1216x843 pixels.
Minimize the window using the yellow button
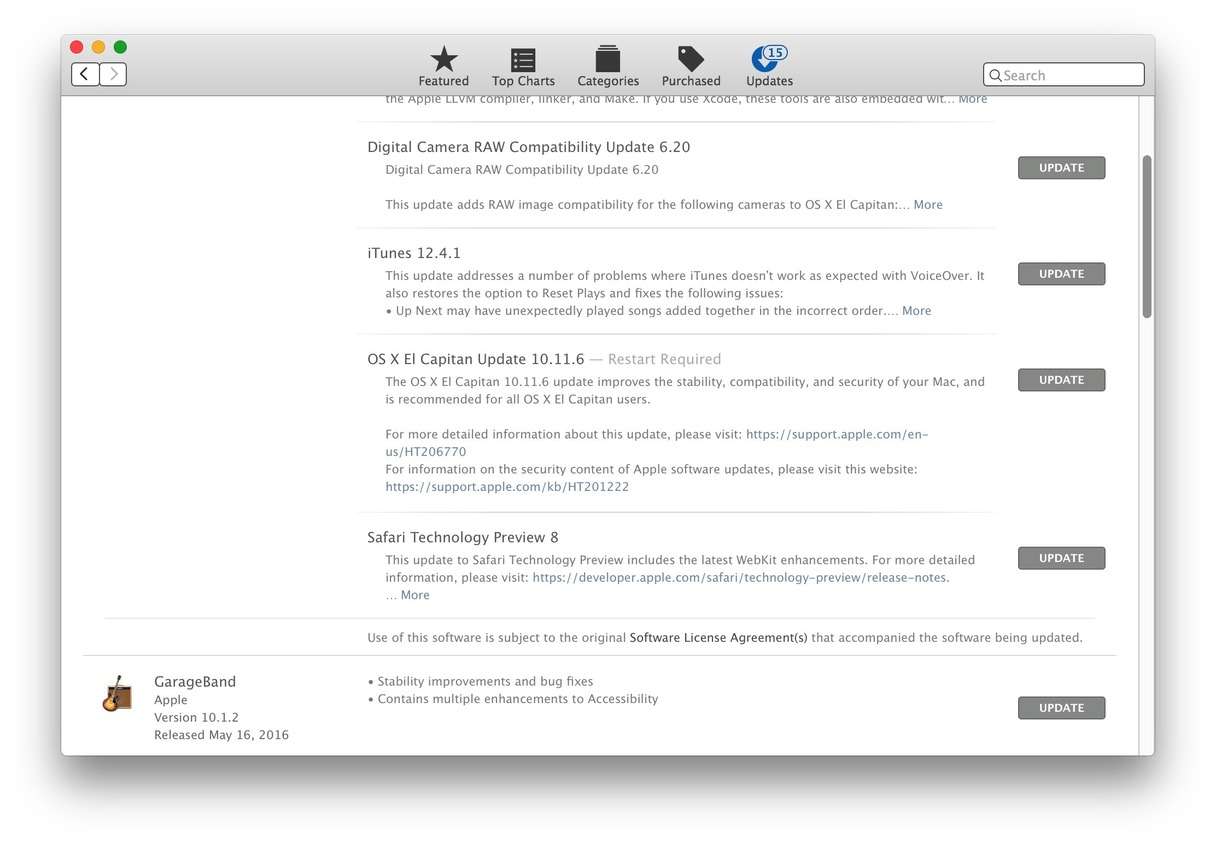click(98, 47)
